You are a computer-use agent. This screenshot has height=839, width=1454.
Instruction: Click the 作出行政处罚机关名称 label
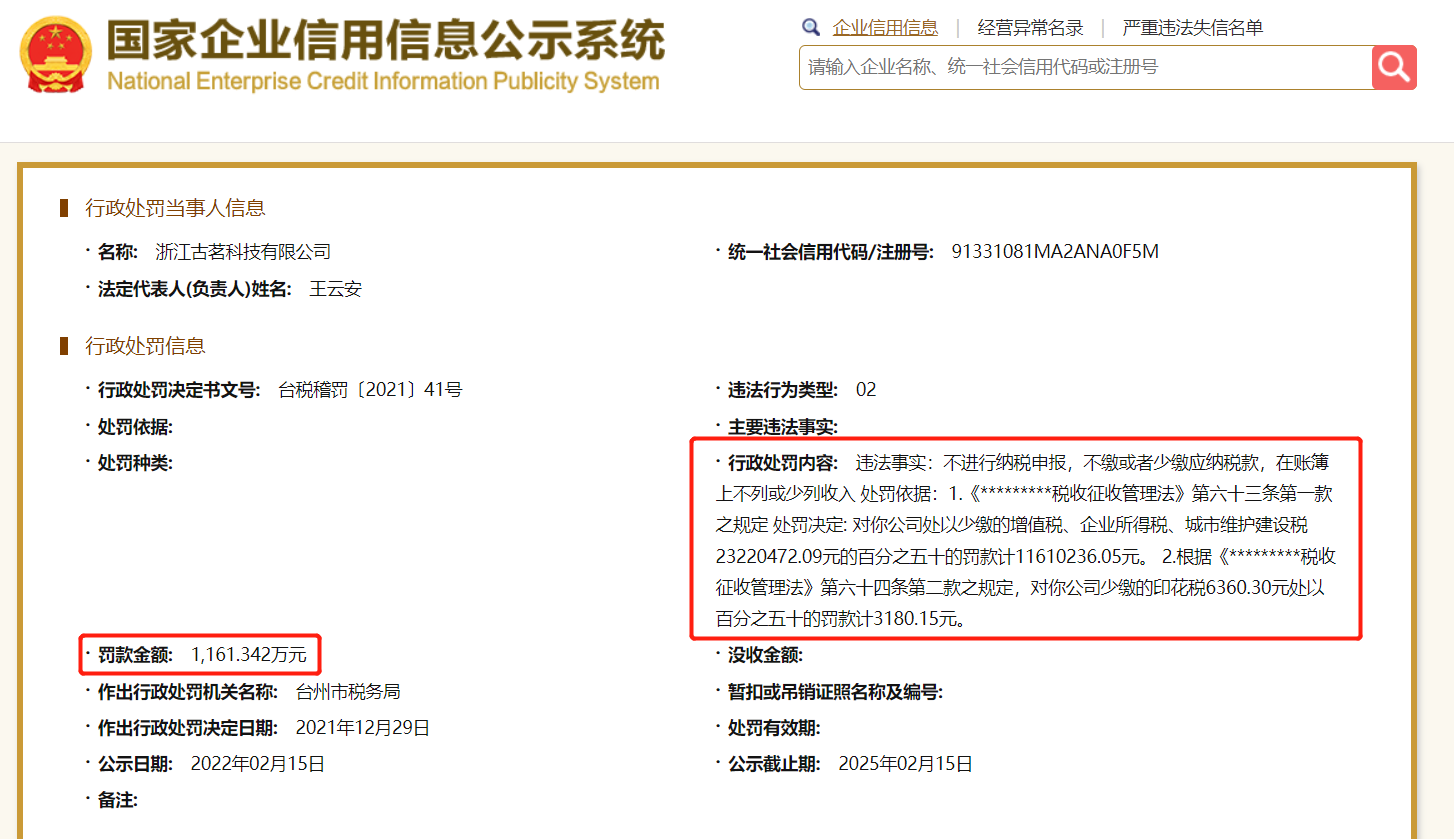click(x=188, y=692)
